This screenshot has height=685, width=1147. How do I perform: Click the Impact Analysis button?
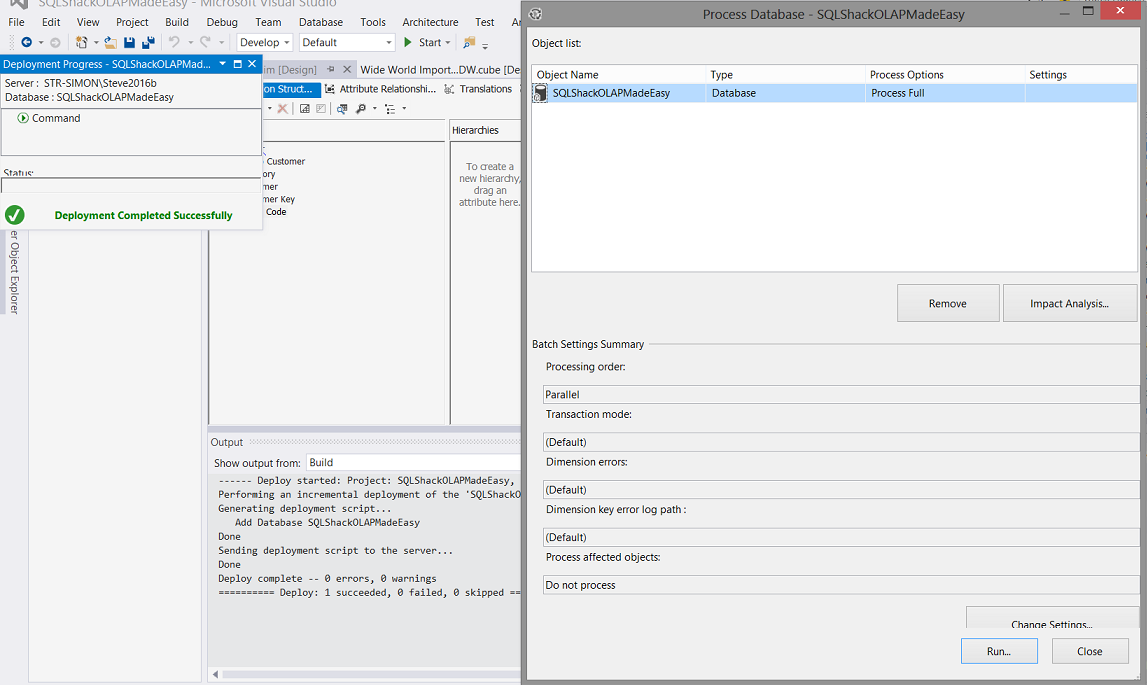coord(1069,304)
